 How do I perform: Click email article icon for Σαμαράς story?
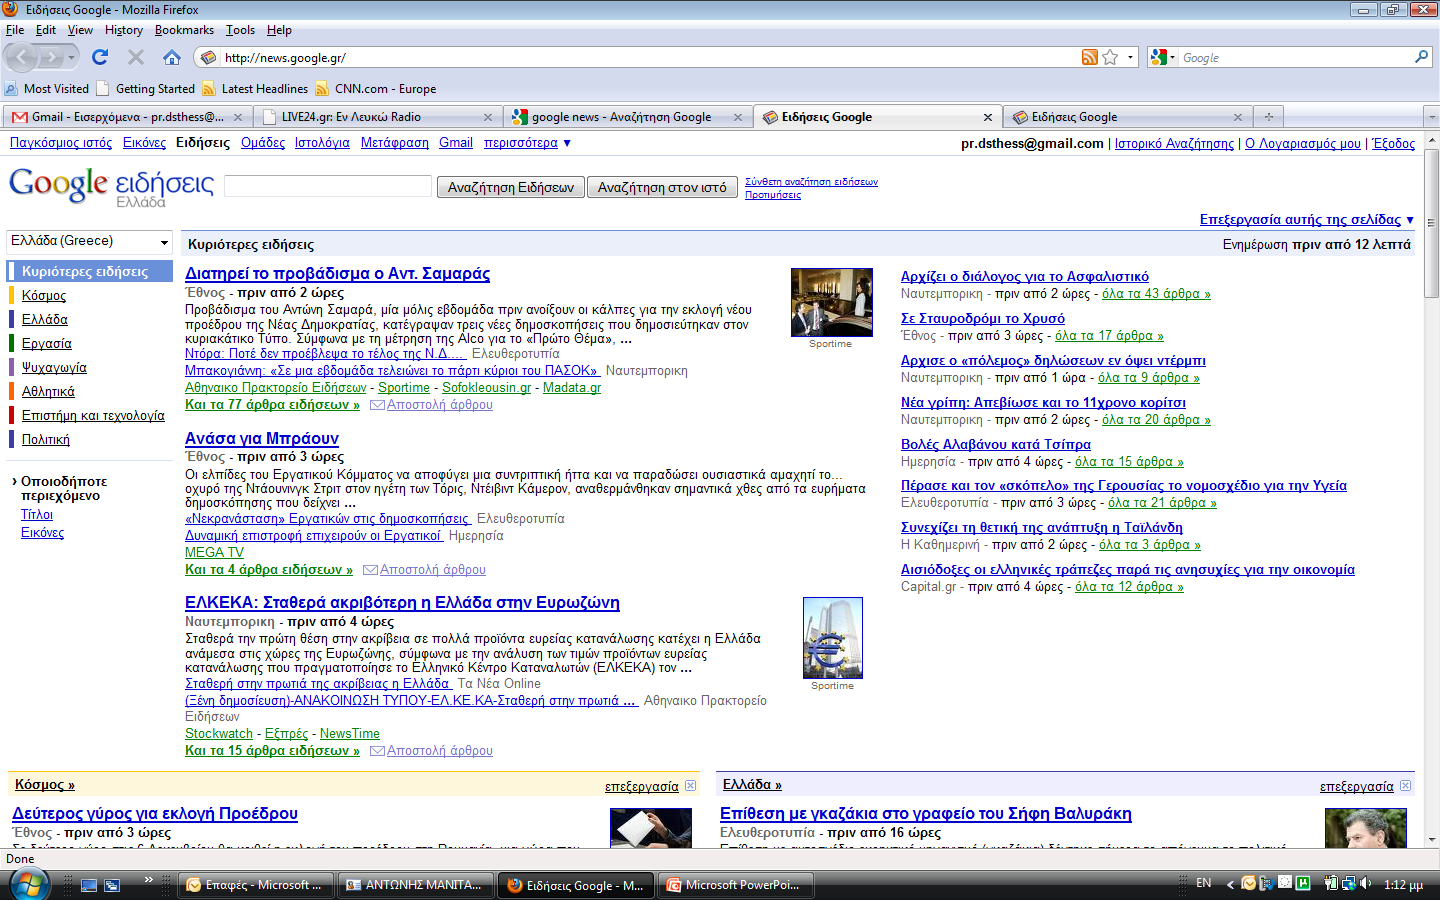(377, 405)
